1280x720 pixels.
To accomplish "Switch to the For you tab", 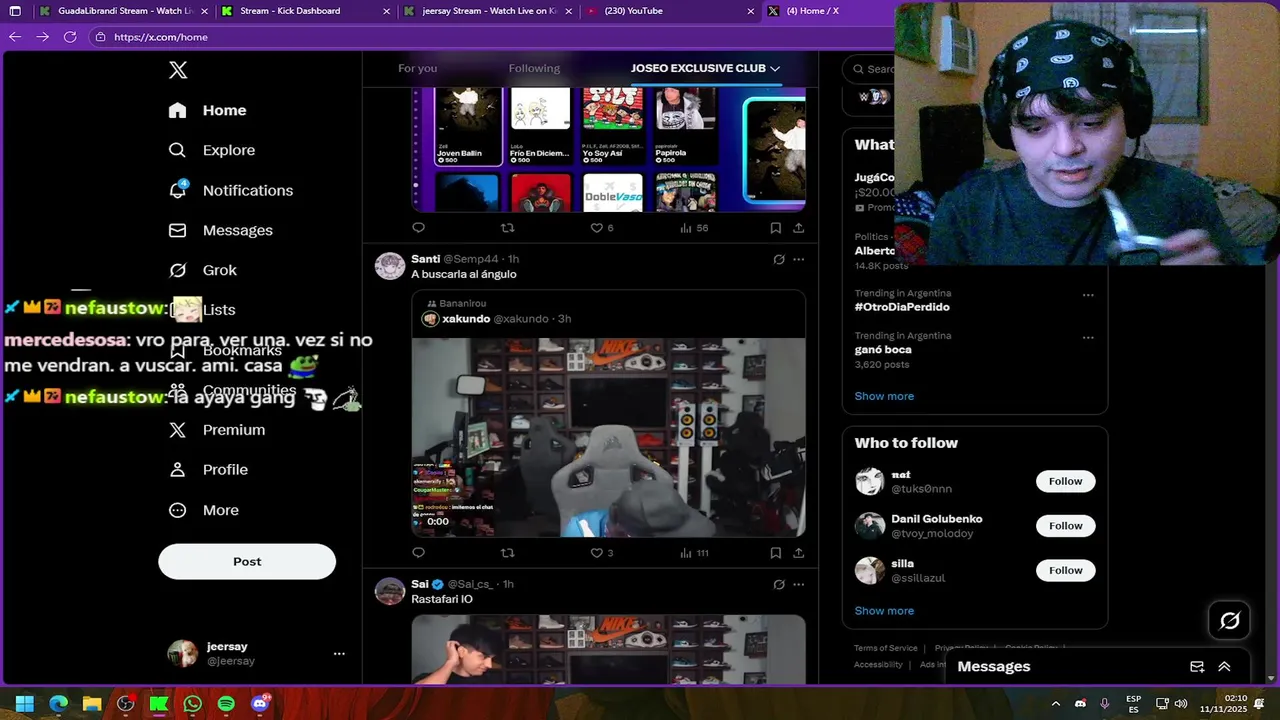I will (x=418, y=68).
